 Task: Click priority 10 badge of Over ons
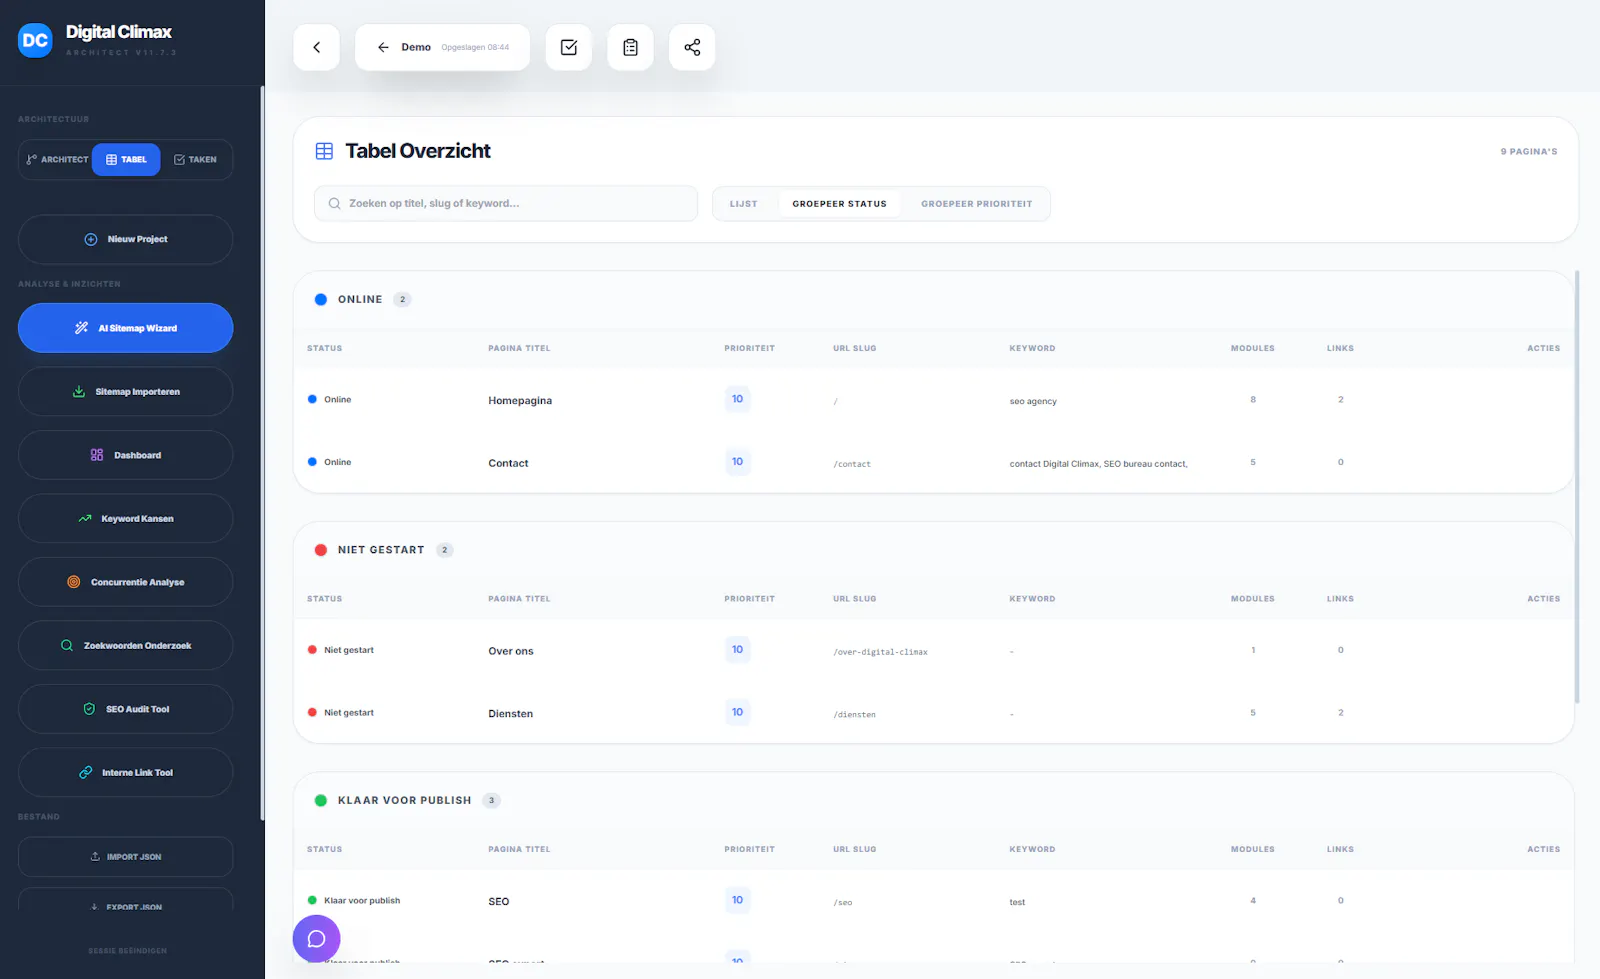[x=737, y=650]
